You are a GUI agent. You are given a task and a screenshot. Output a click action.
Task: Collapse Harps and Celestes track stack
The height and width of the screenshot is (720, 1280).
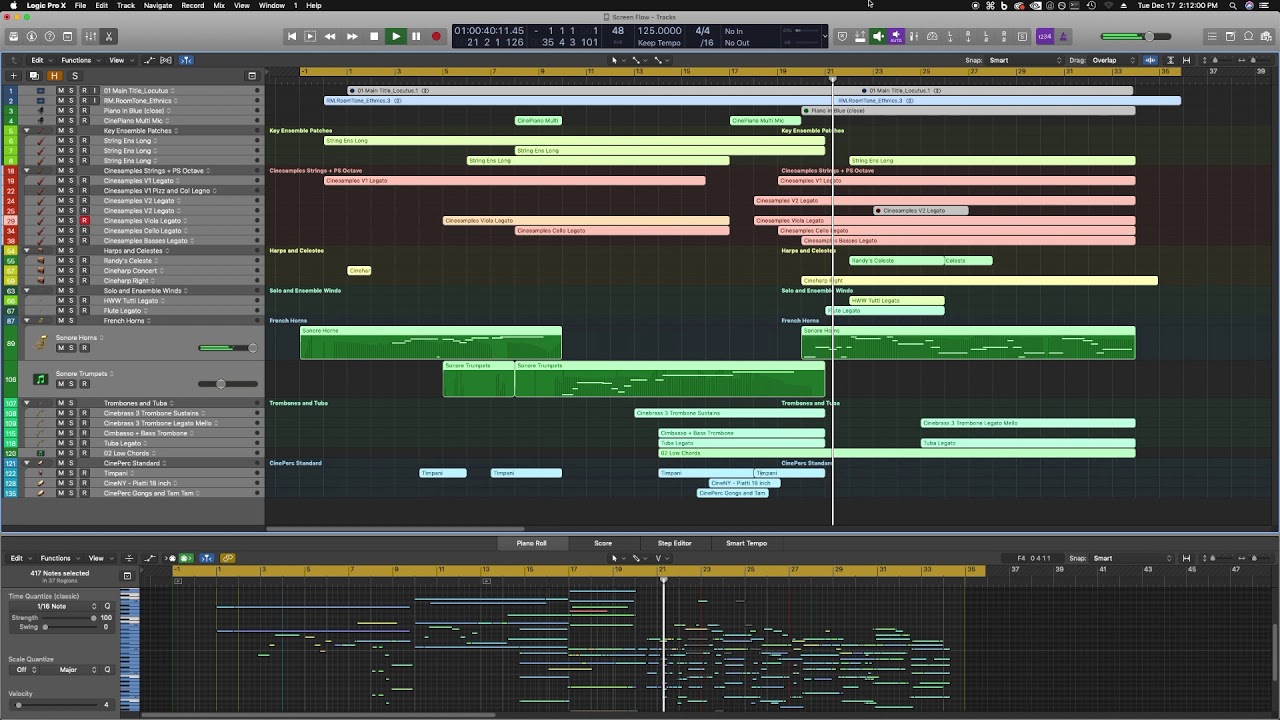tap(27, 251)
